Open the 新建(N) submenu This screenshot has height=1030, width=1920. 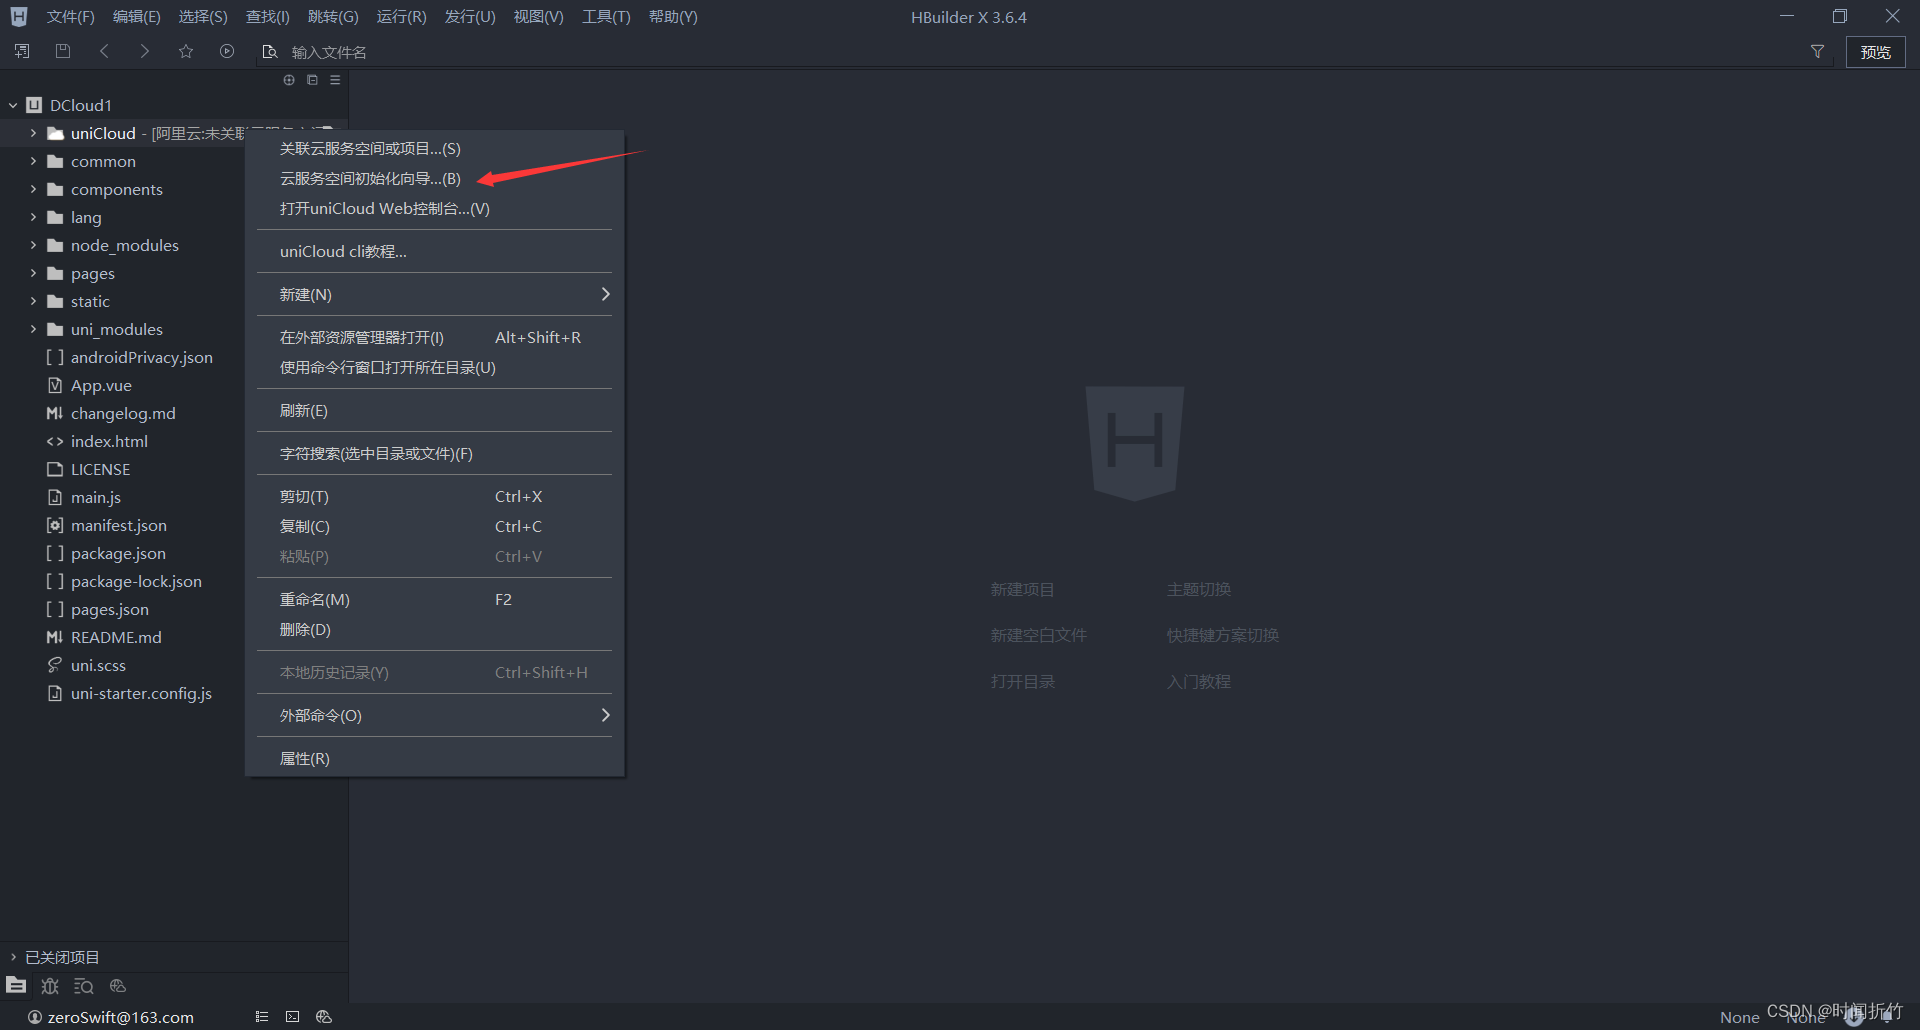[434, 294]
